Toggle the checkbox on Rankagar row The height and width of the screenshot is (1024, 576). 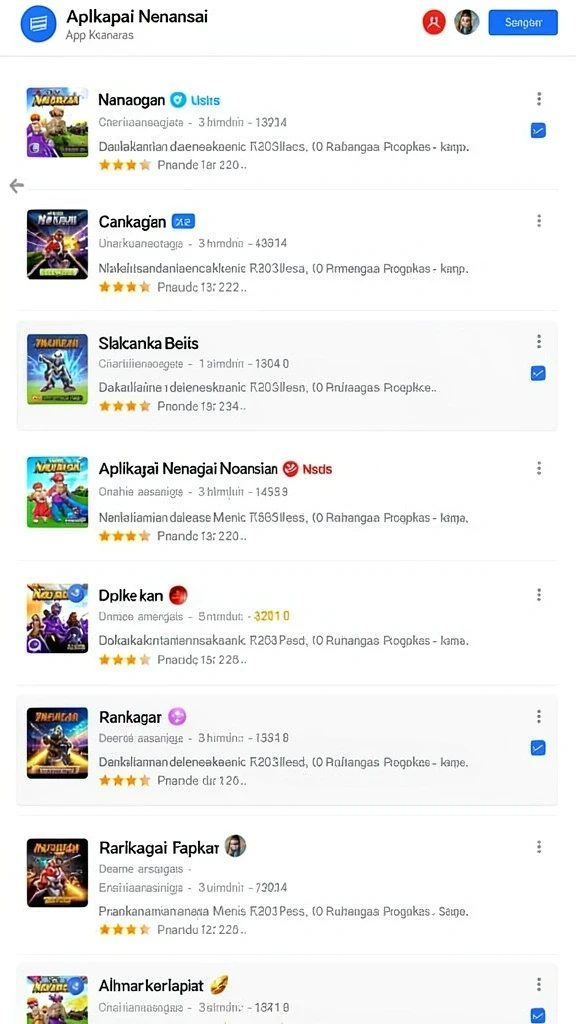(x=538, y=748)
